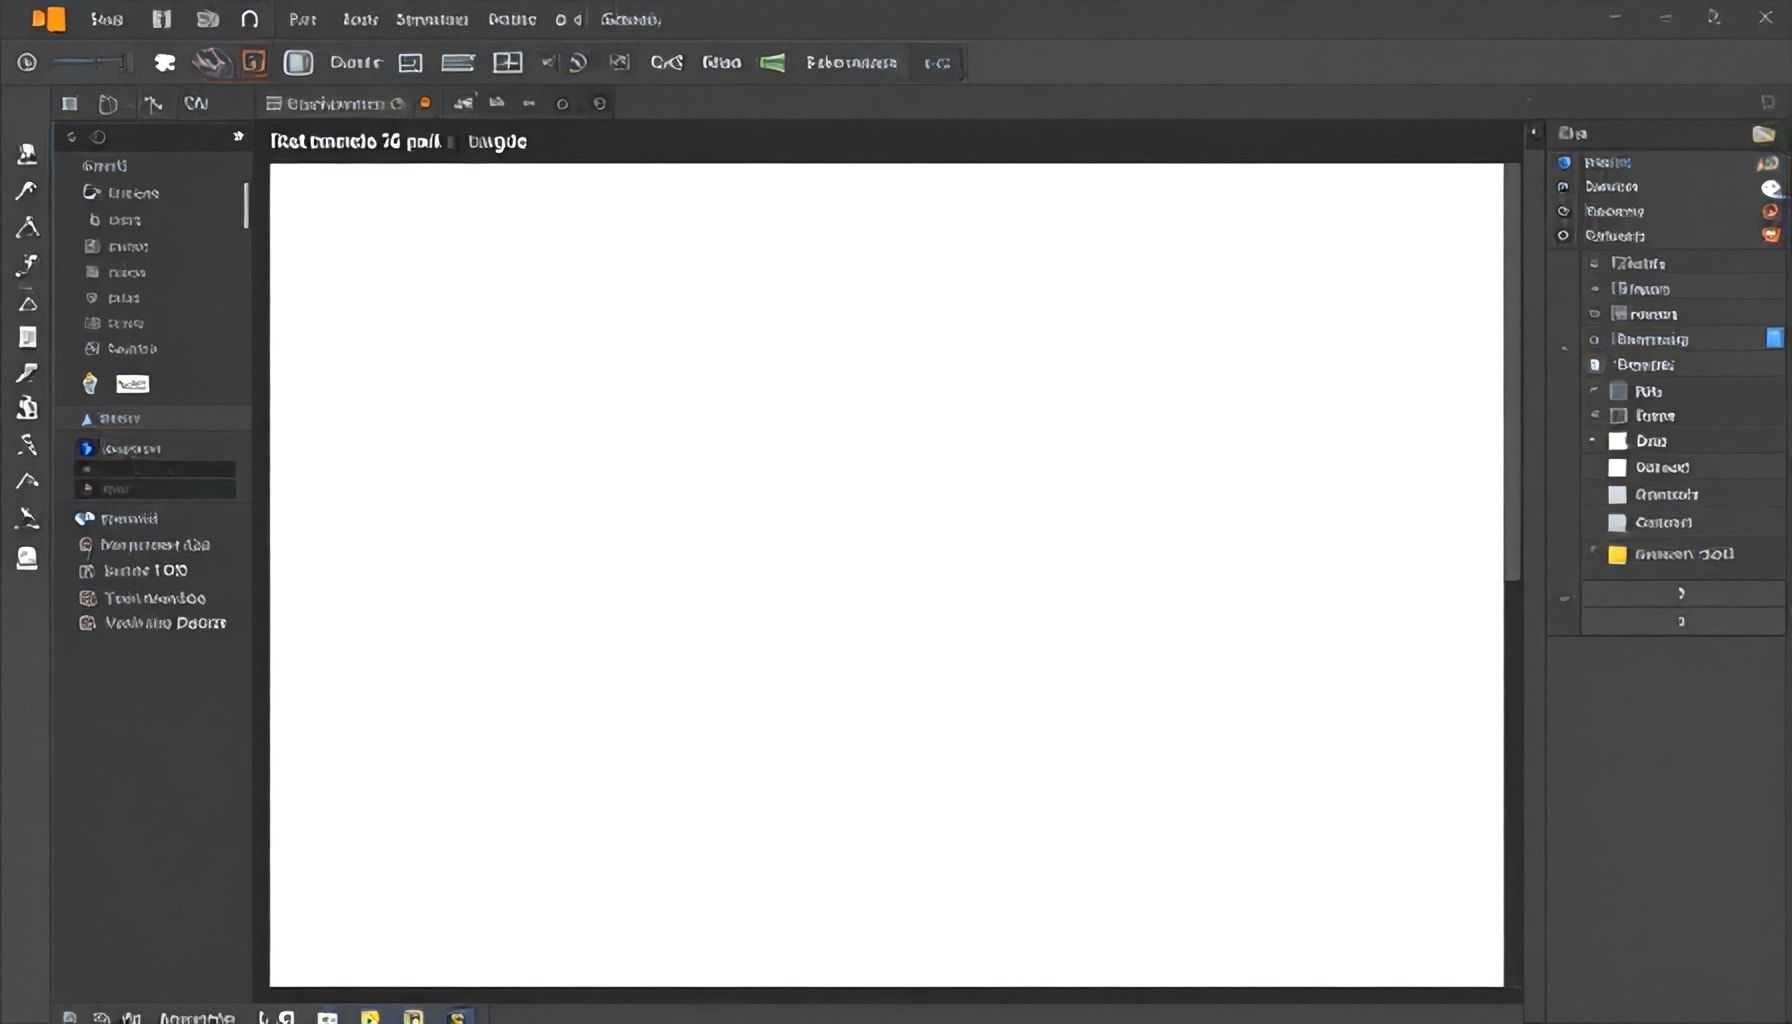The image size is (1792, 1024).
Task: Click the green flag icon in the top toolbar
Action: [772, 63]
